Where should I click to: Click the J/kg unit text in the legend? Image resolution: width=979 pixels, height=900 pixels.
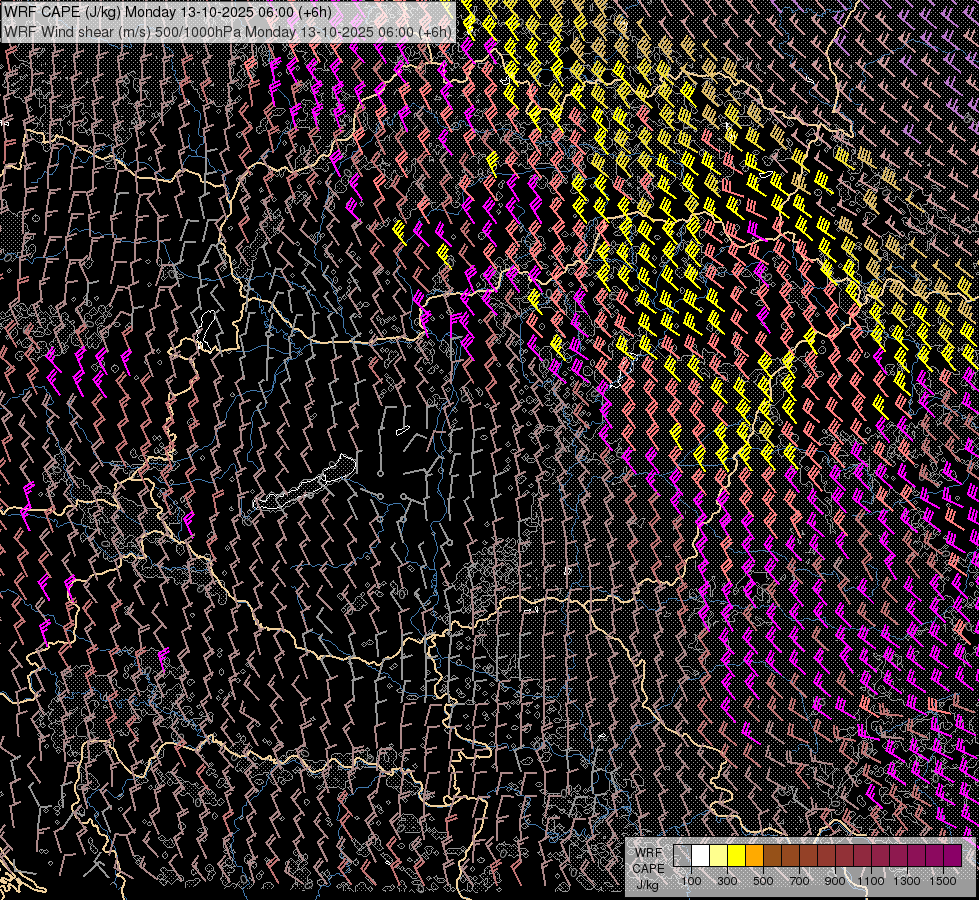pos(648,883)
